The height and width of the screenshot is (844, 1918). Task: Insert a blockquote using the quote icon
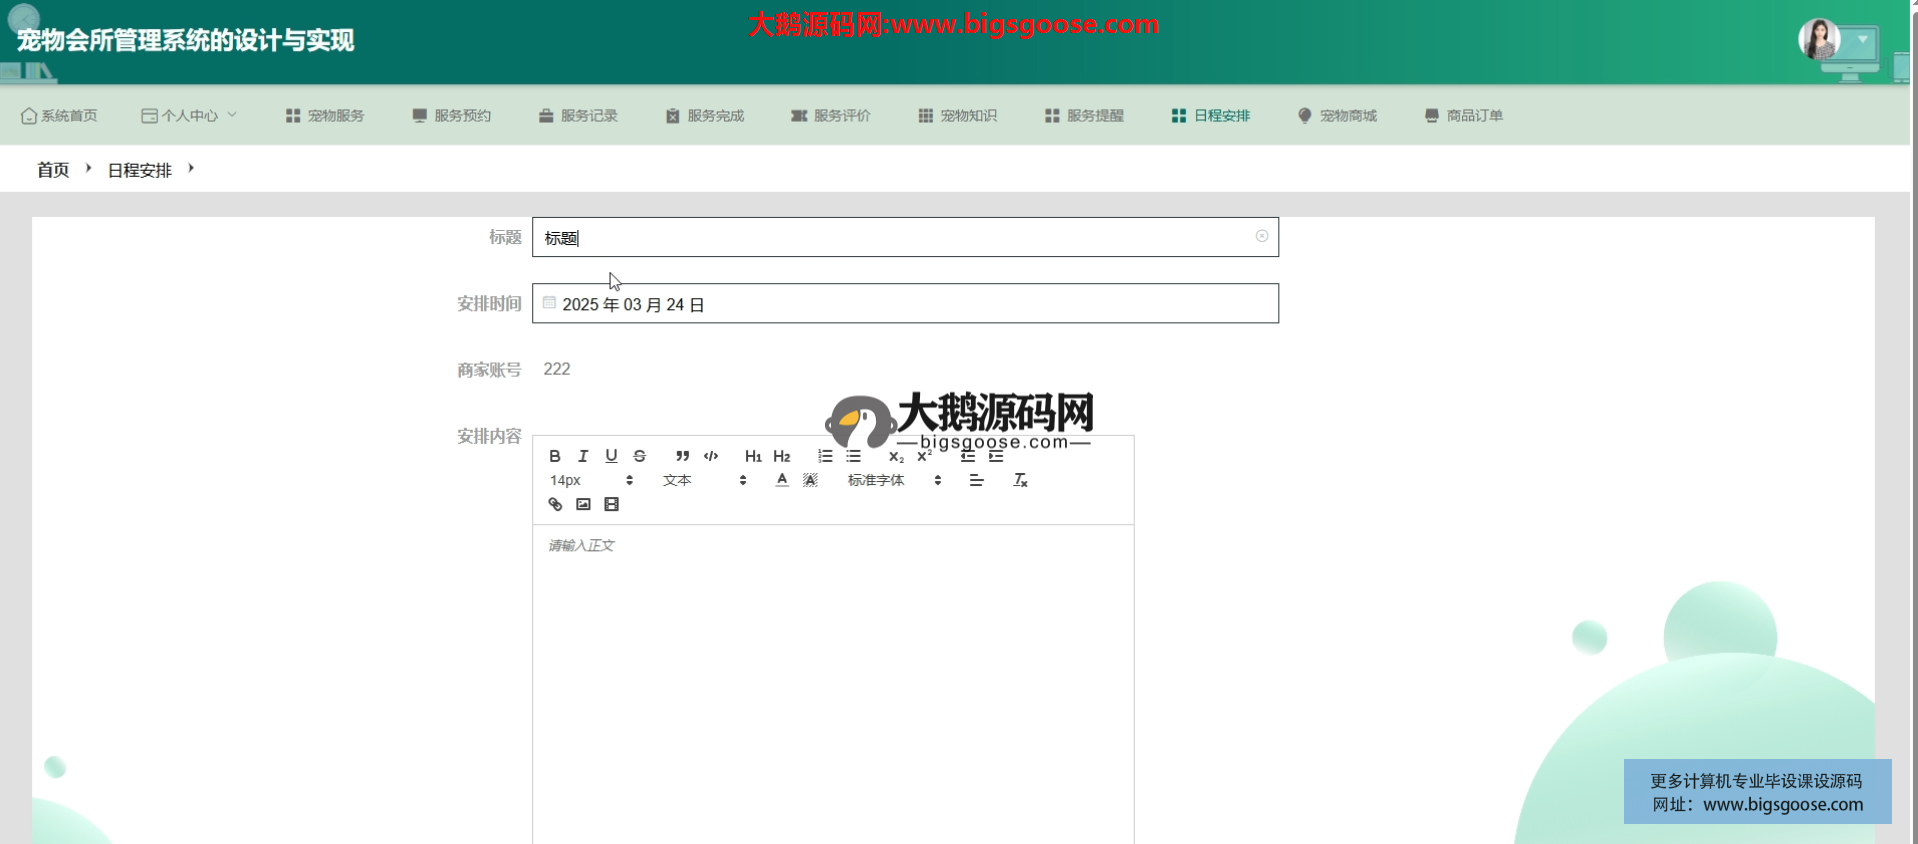coord(682,456)
